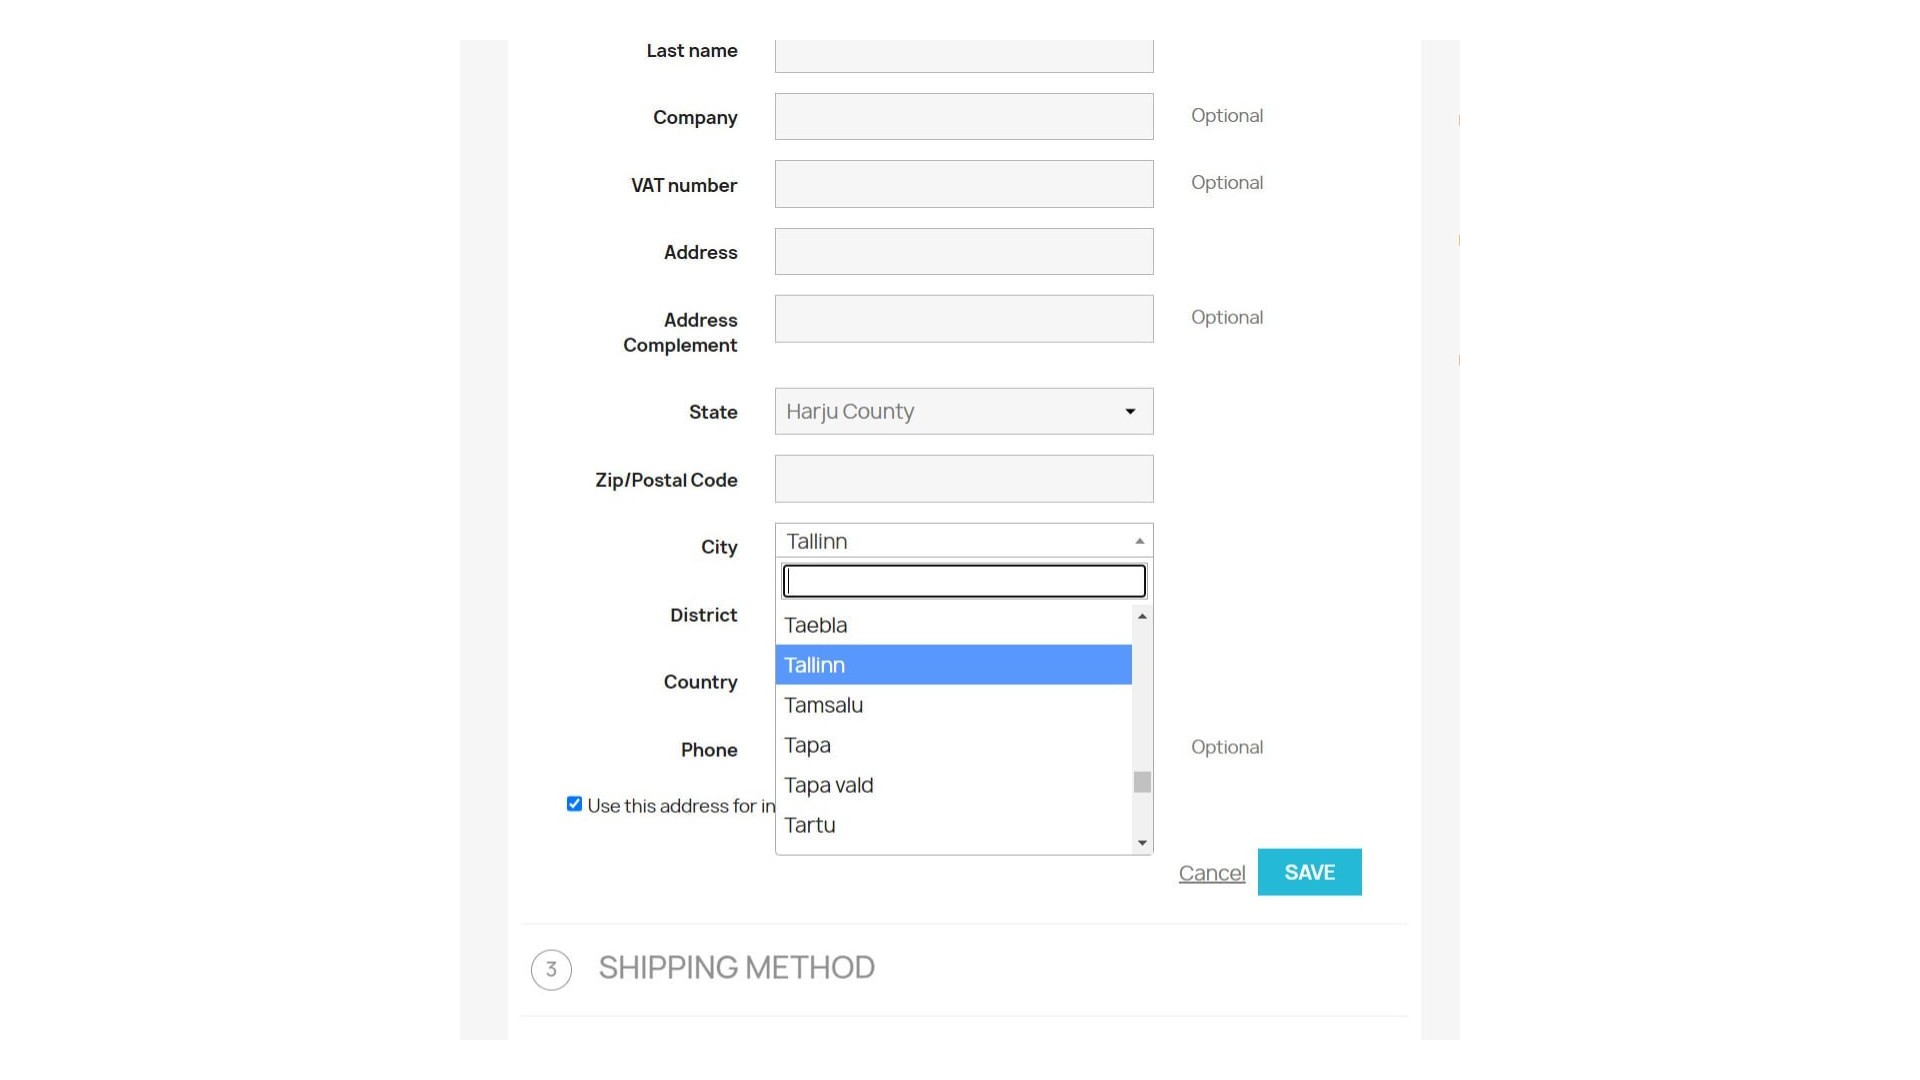The height and width of the screenshot is (1080, 1920).
Task: Click the Cancel link
Action: click(x=1211, y=873)
